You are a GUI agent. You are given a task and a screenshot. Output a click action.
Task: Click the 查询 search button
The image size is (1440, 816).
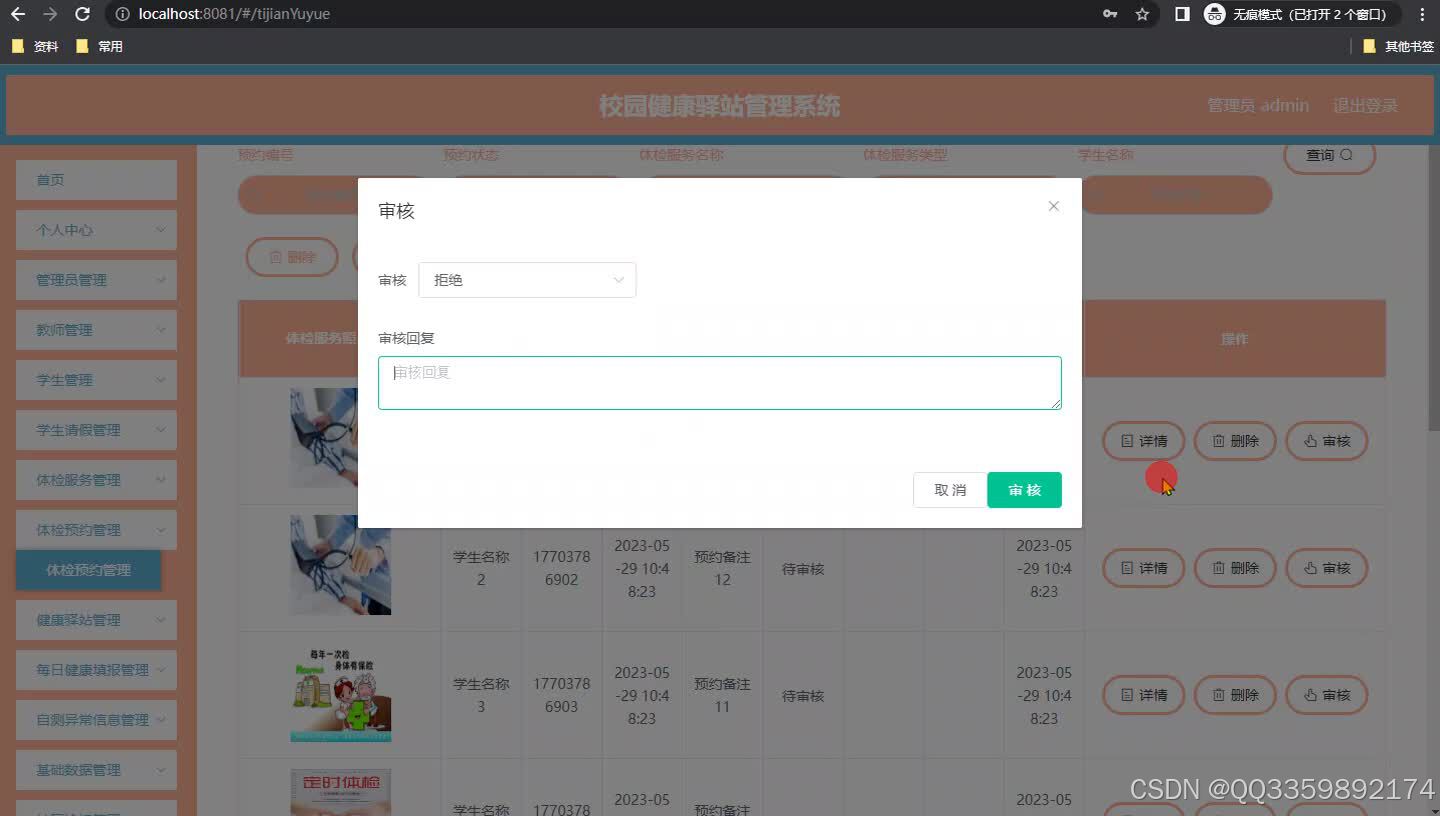coord(1329,155)
